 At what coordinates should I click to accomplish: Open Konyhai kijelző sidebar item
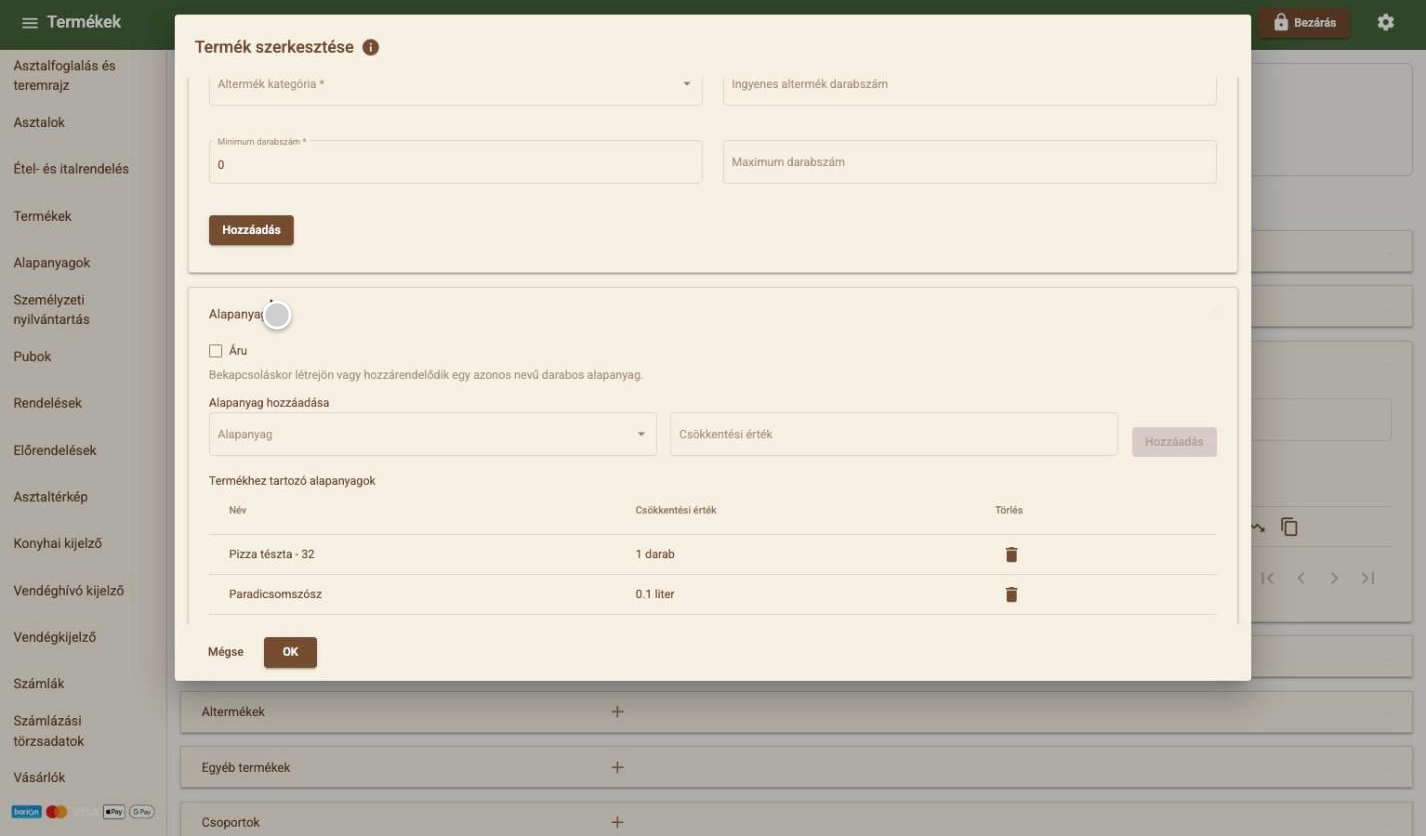point(58,544)
